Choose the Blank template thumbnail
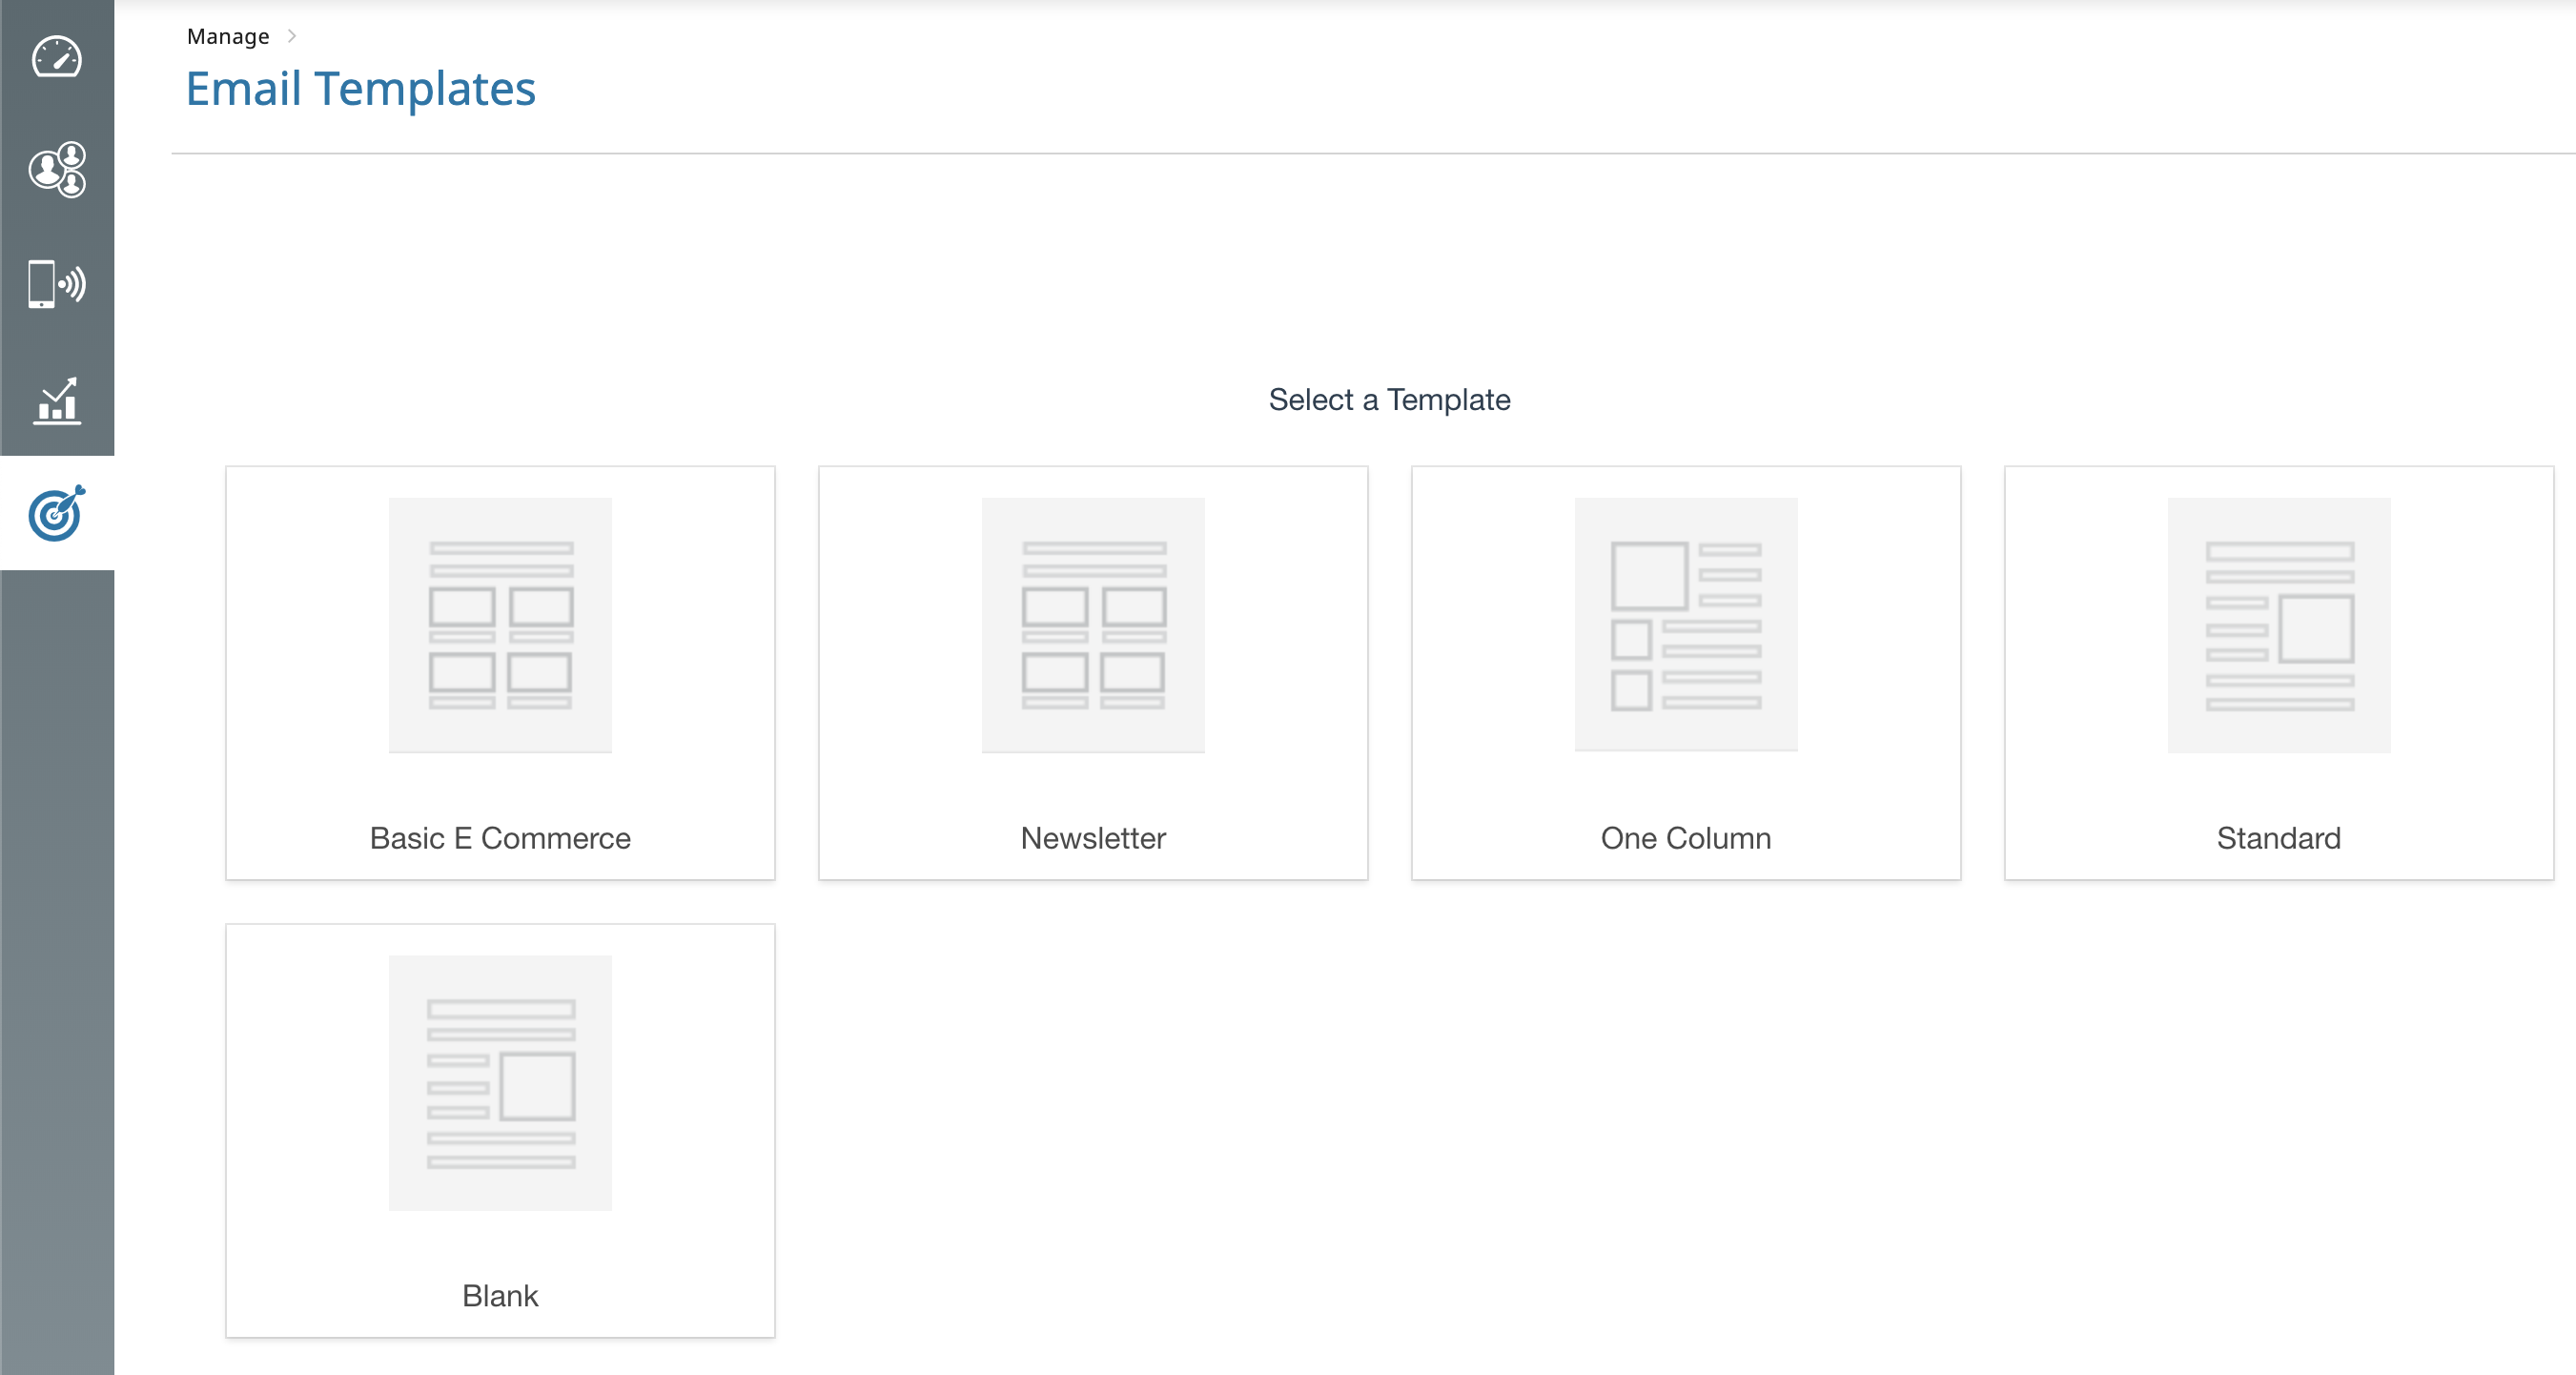The image size is (2576, 1375). pyautogui.click(x=500, y=1083)
